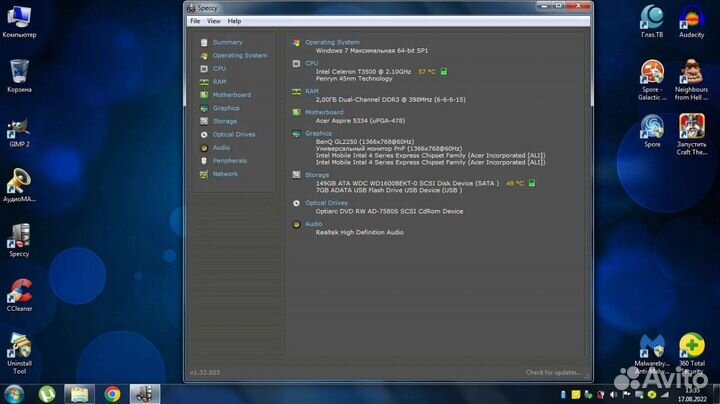Click the Operating System heading in summary panel
Viewport: 720px width, 404px height.
pyautogui.click(x=332, y=42)
